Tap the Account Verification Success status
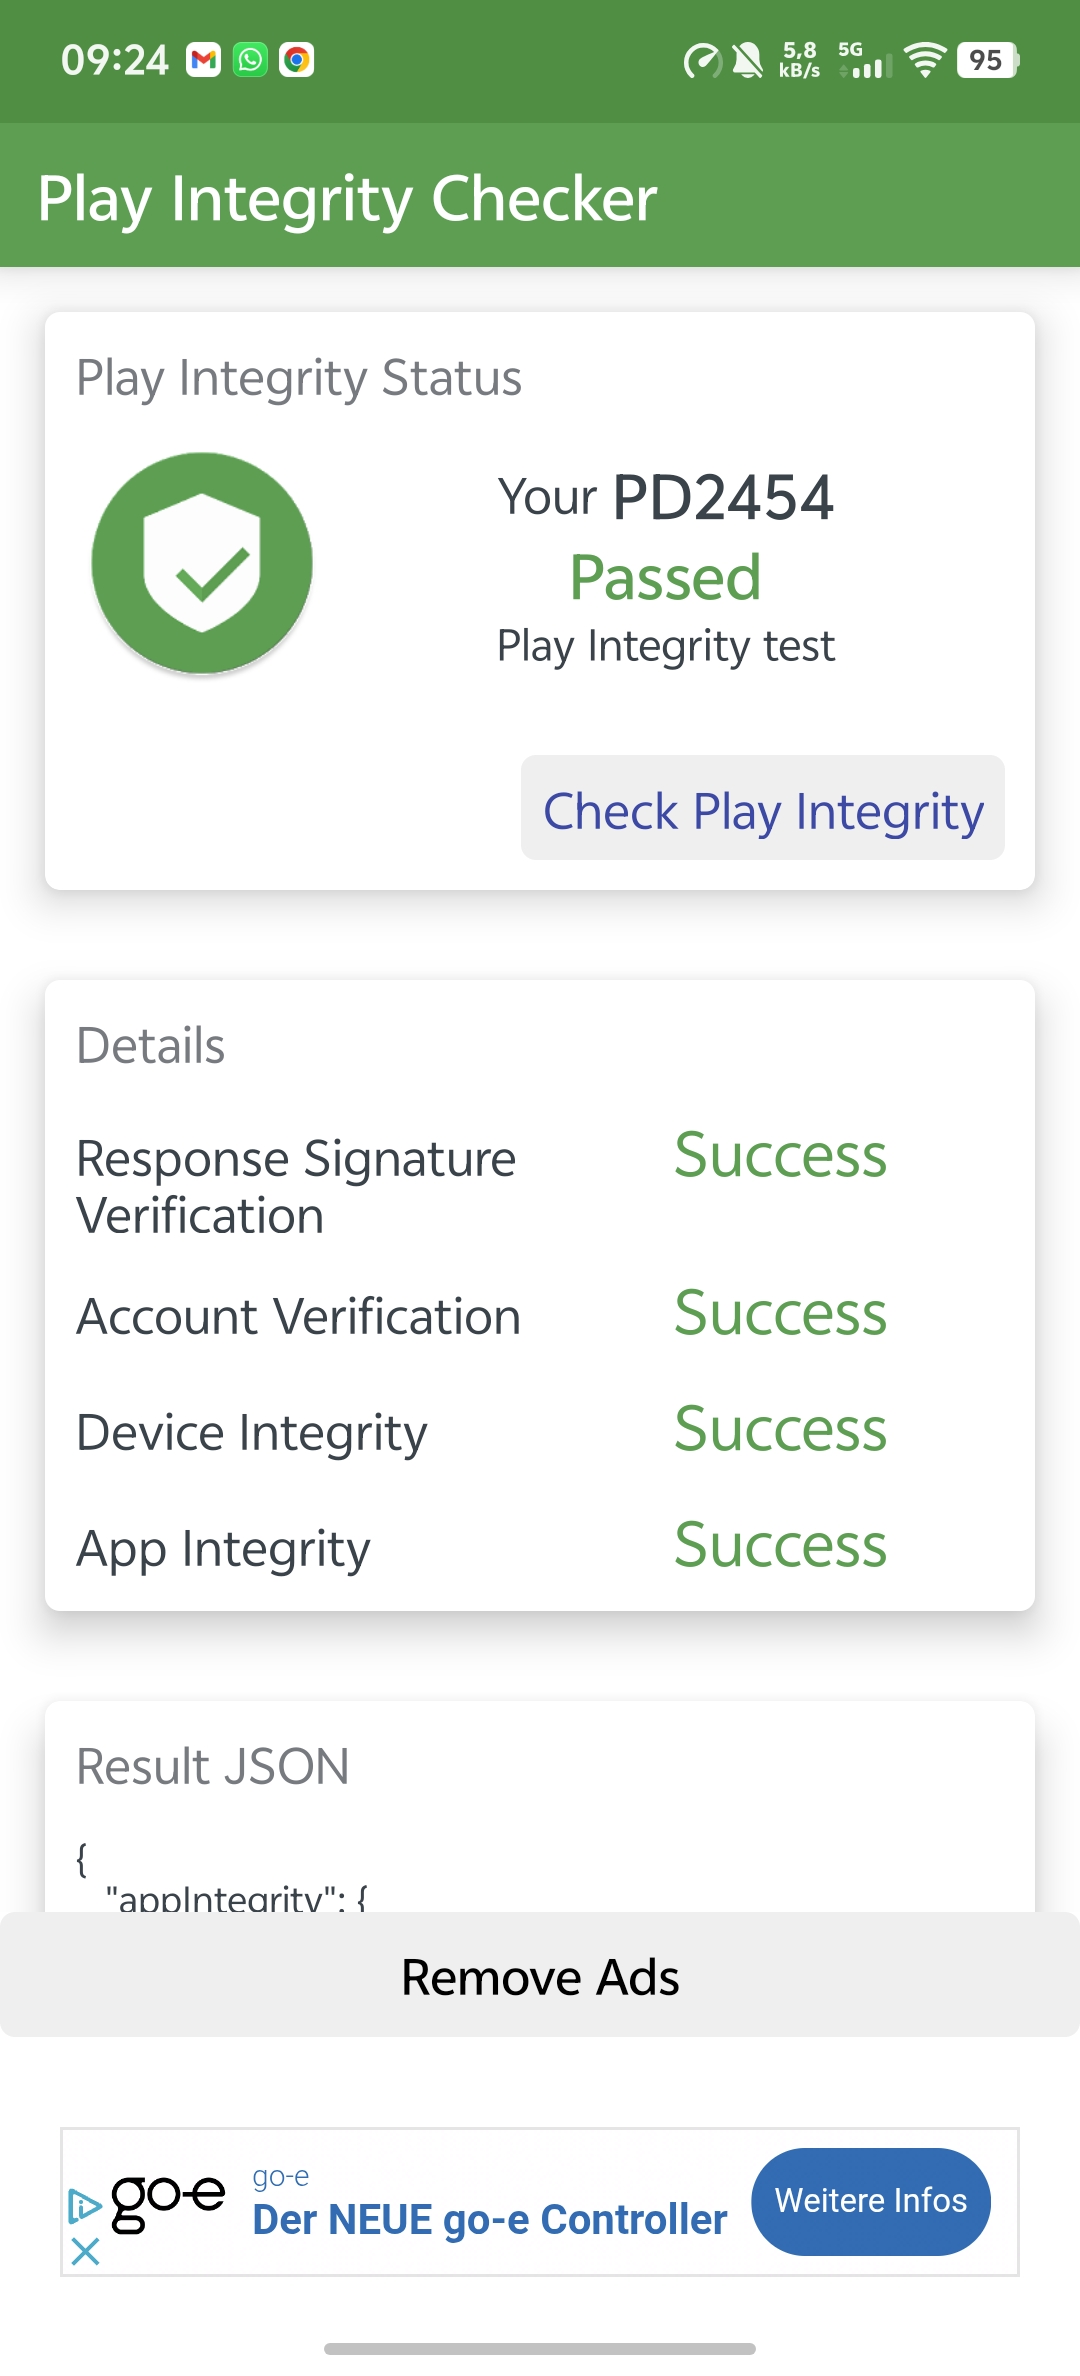1080x2376 pixels. (780, 1313)
